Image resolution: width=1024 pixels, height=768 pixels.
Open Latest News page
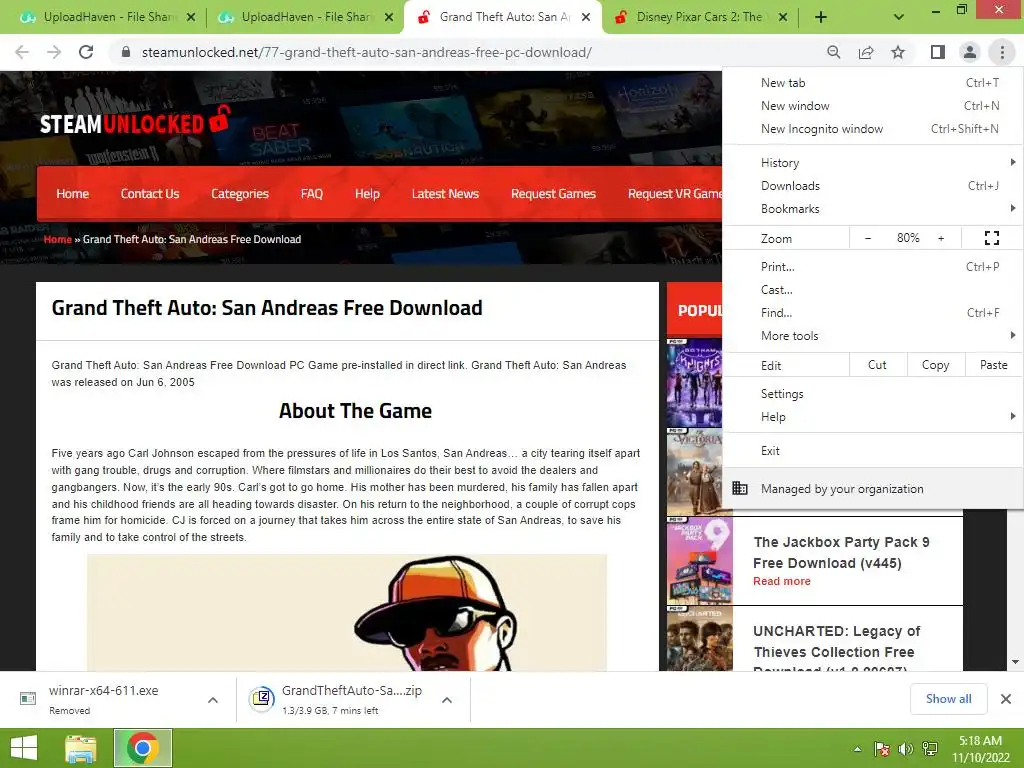pyautogui.click(x=445, y=193)
